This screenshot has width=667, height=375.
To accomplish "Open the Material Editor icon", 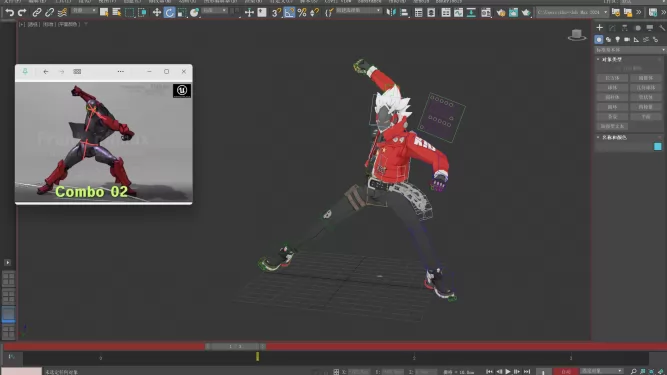I will [x=486, y=12].
